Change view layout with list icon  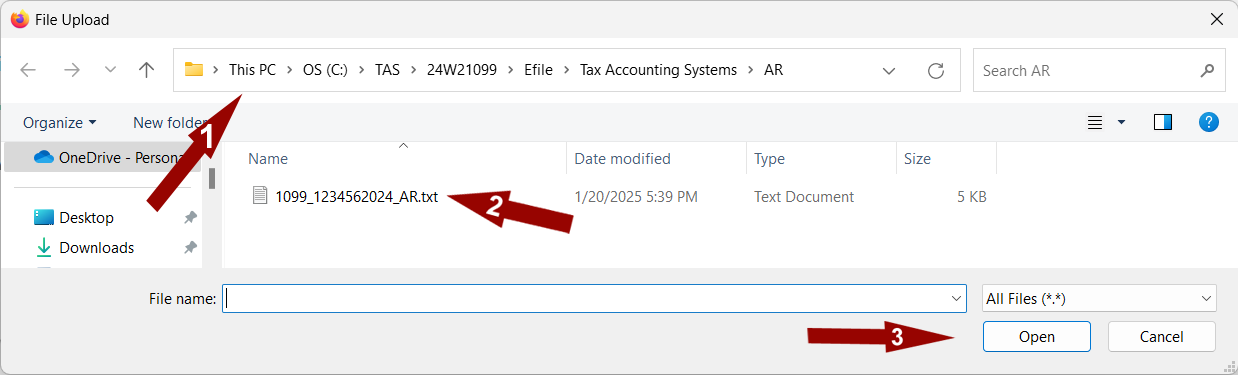[x=1095, y=122]
